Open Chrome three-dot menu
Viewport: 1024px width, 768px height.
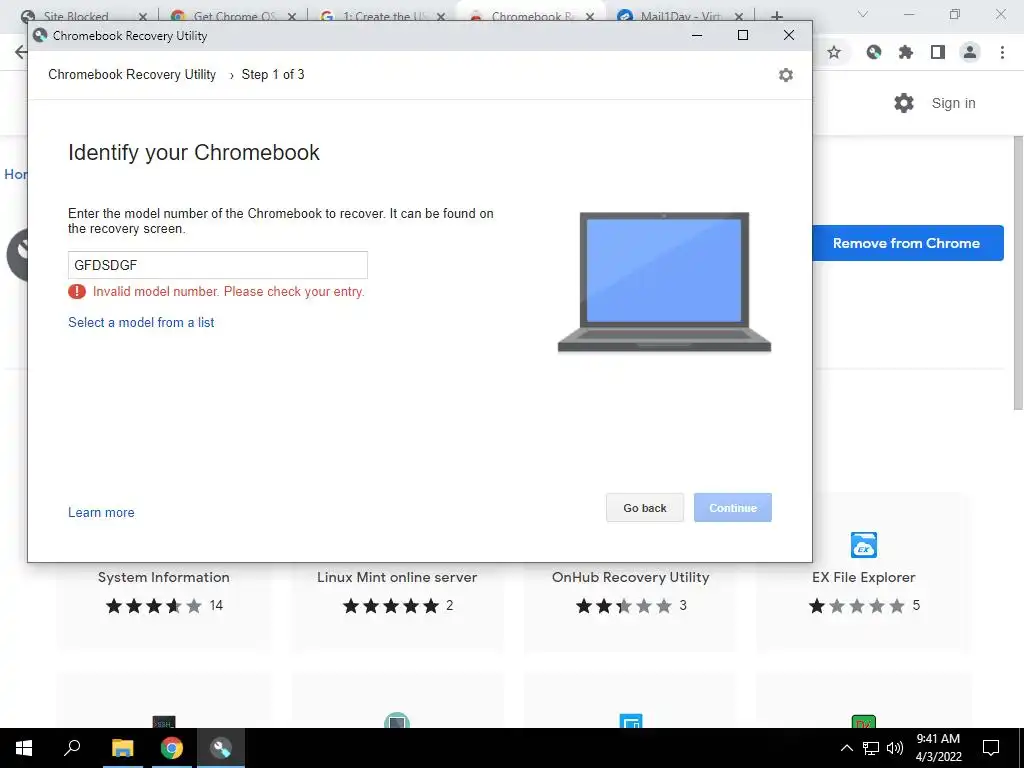[x=1002, y=52]
